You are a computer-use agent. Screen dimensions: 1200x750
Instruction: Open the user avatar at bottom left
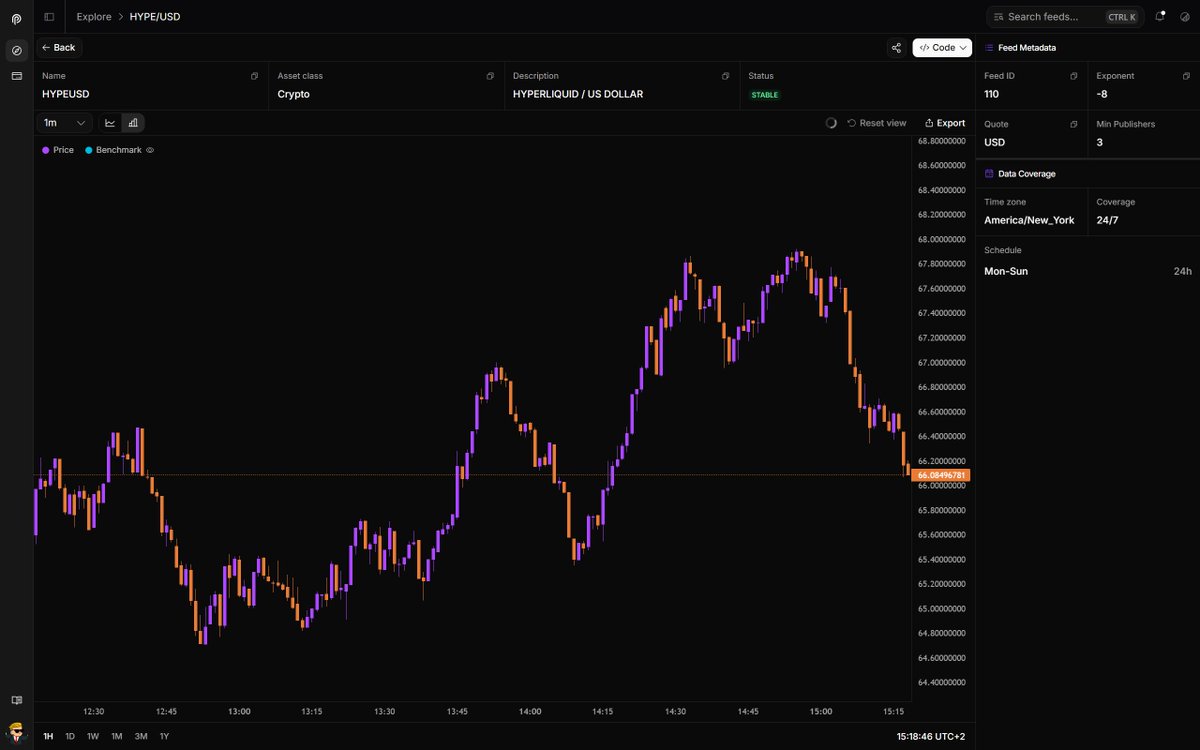coord(16,731)
